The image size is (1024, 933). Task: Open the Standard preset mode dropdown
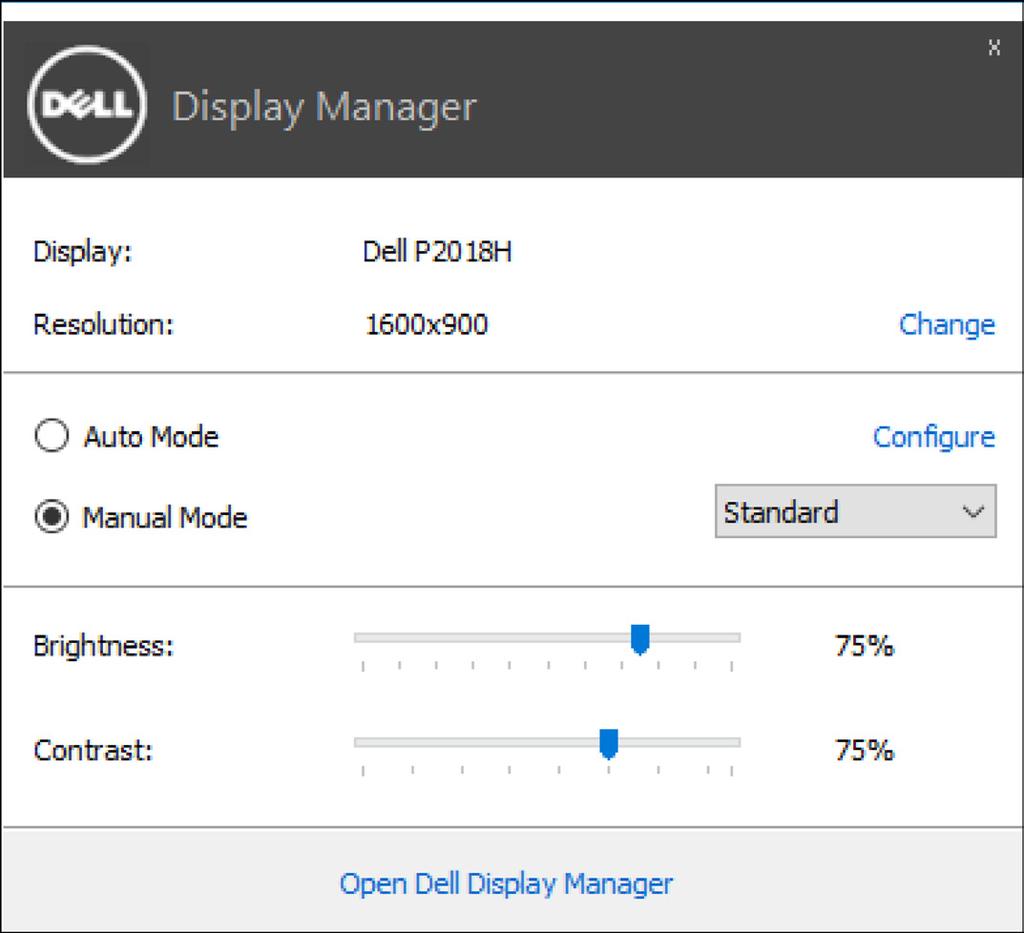click(x=856, y=511)
